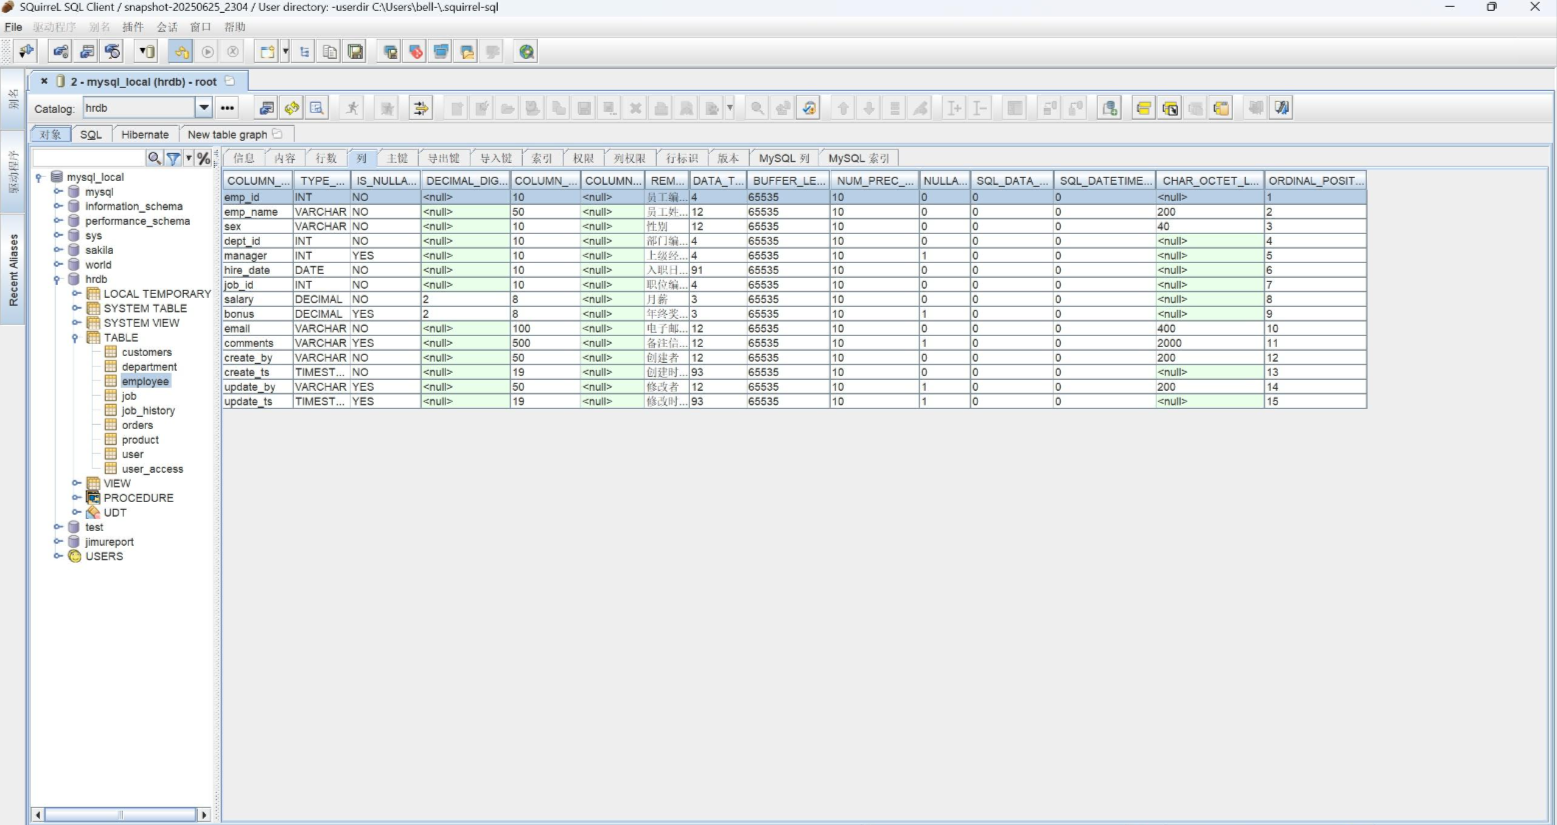The height and width of the screenshot is (825, 1557).
Task: Open the Recent Aliases side panel
Action: pyautogui.click(x=13, y=270)
